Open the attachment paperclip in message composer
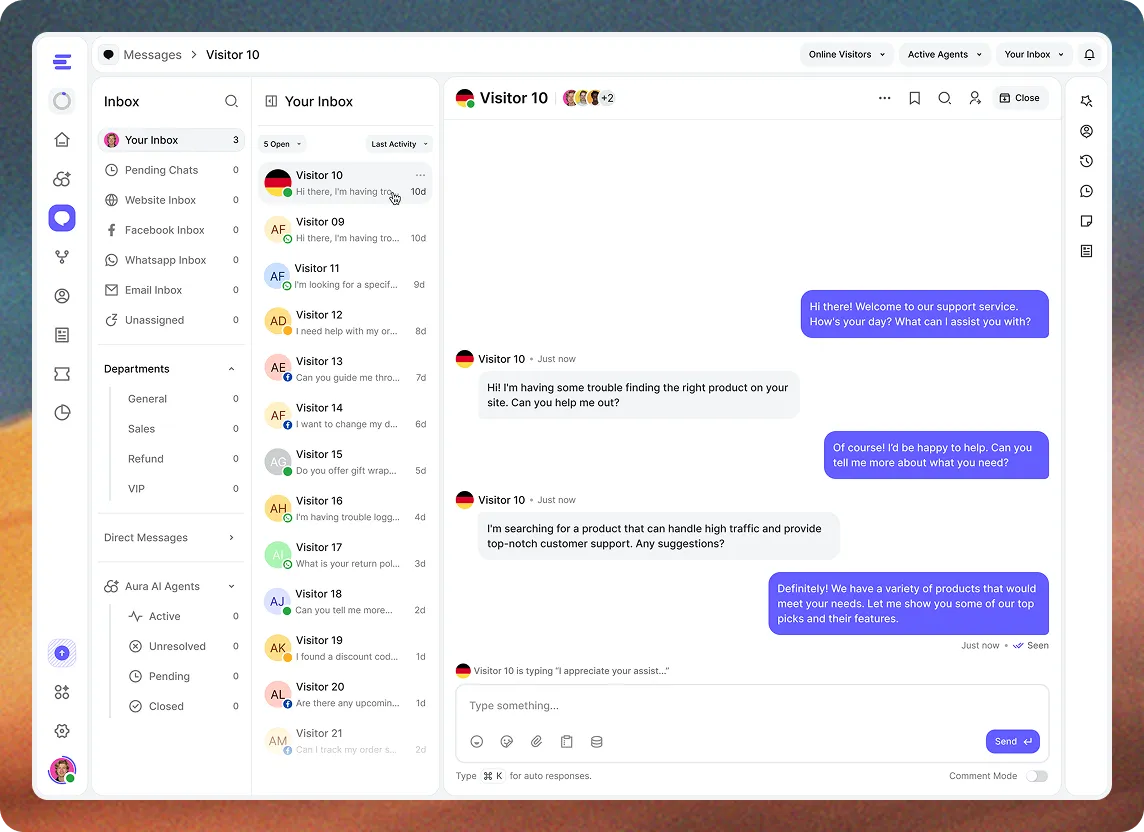The height and width of the screenshot is (832, 1144). (536, 742)
